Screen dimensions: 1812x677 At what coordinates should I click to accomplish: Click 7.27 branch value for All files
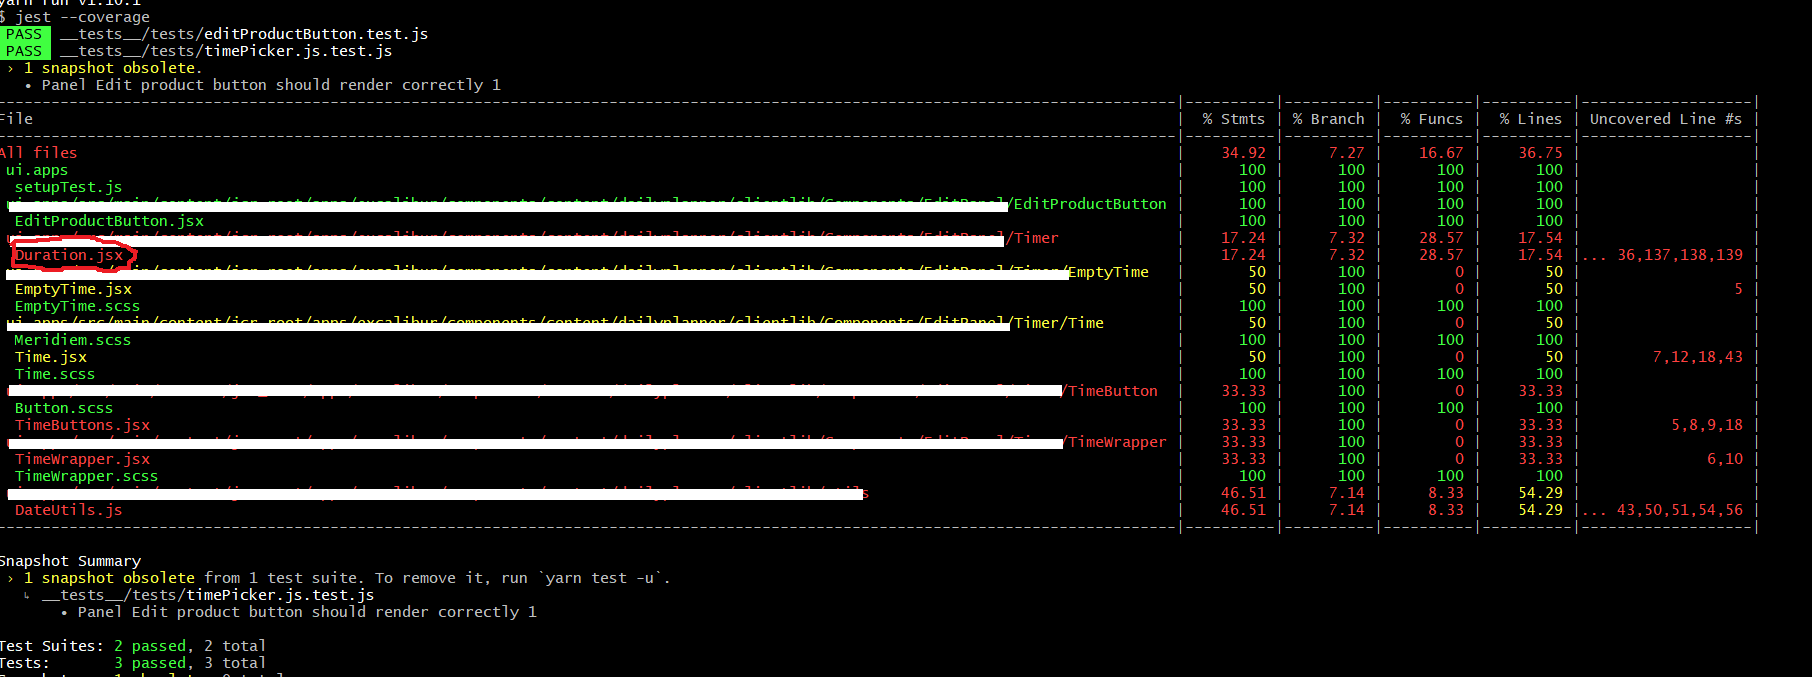[x=1346, y=153]
